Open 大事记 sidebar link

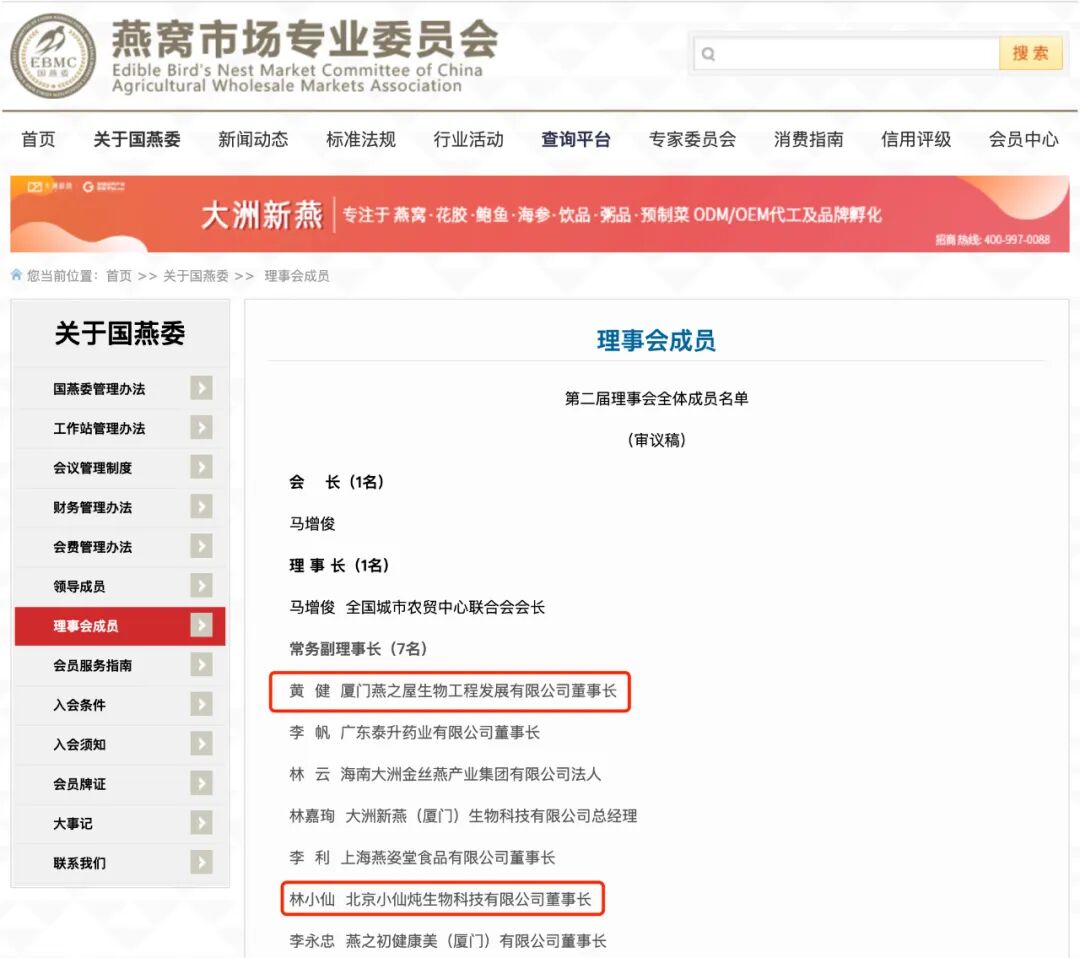[72, 823]
